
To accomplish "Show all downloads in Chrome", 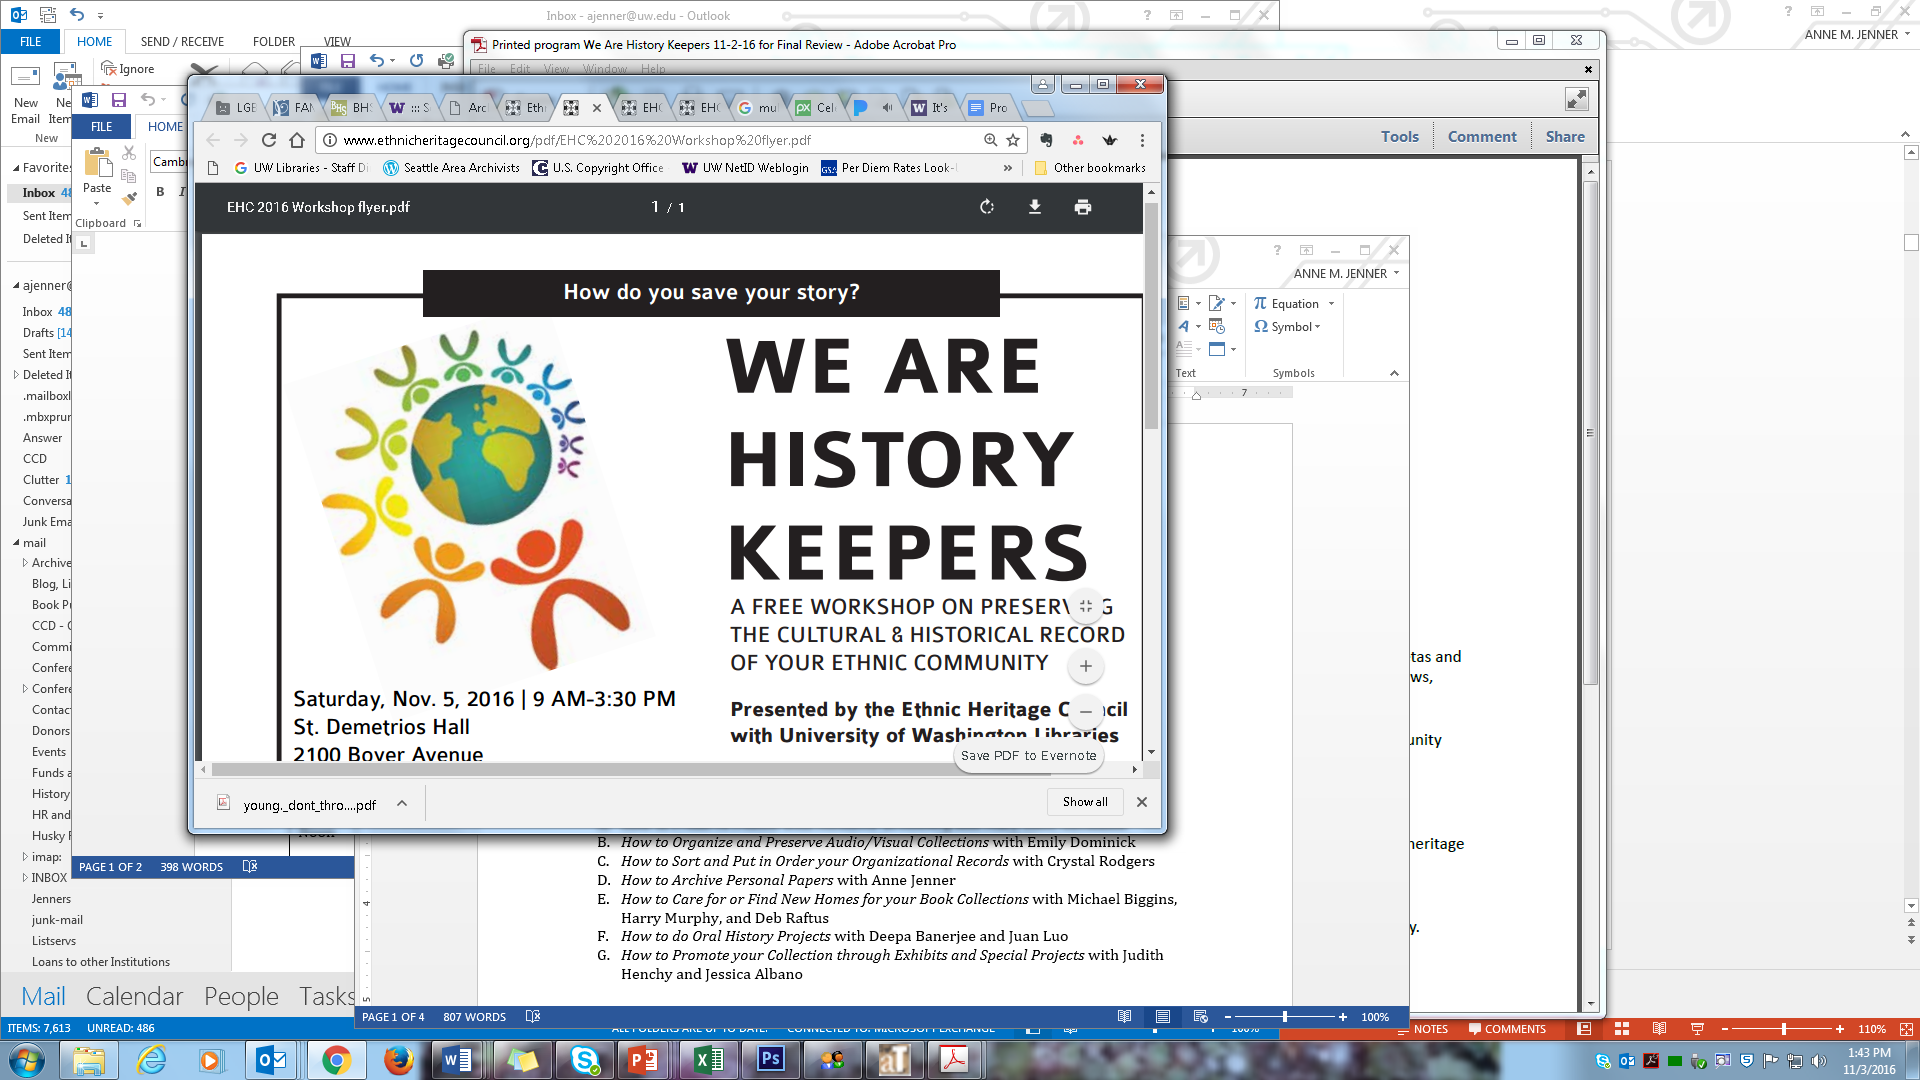I will pyautogui.click(x=1085, y=802).
